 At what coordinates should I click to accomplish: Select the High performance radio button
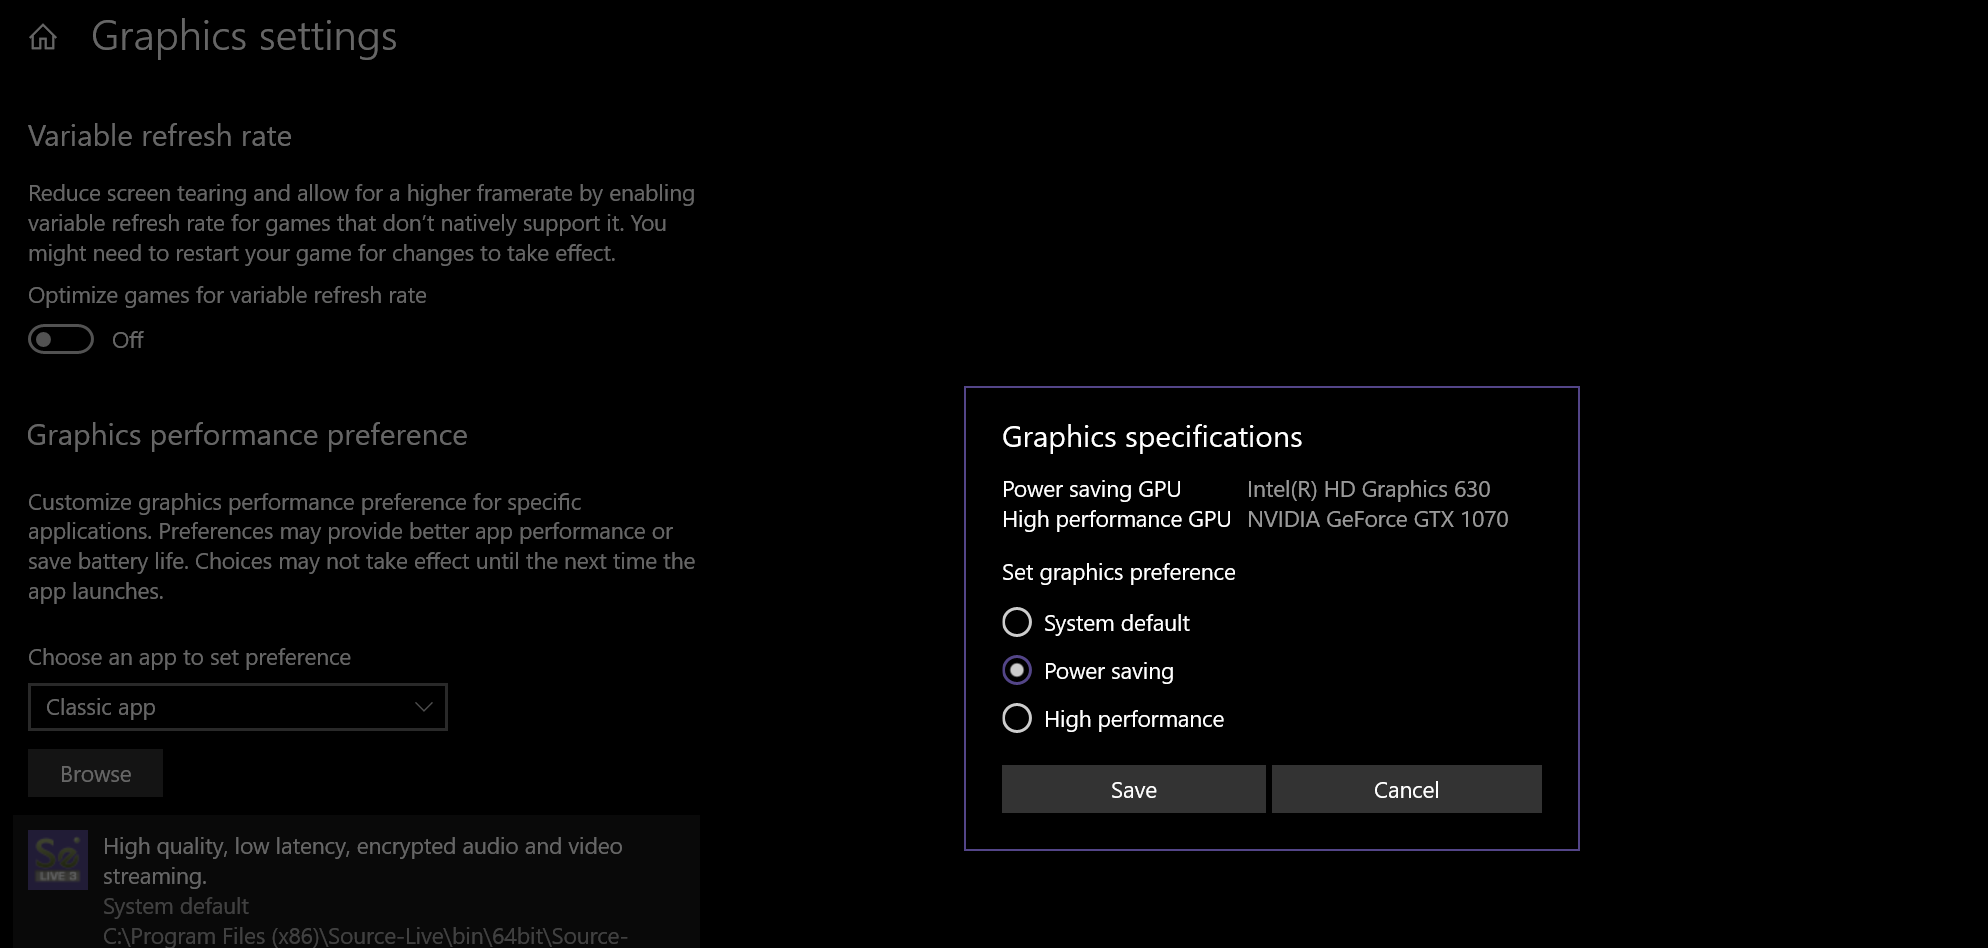pyautogui.click(x=1017, y=719)
